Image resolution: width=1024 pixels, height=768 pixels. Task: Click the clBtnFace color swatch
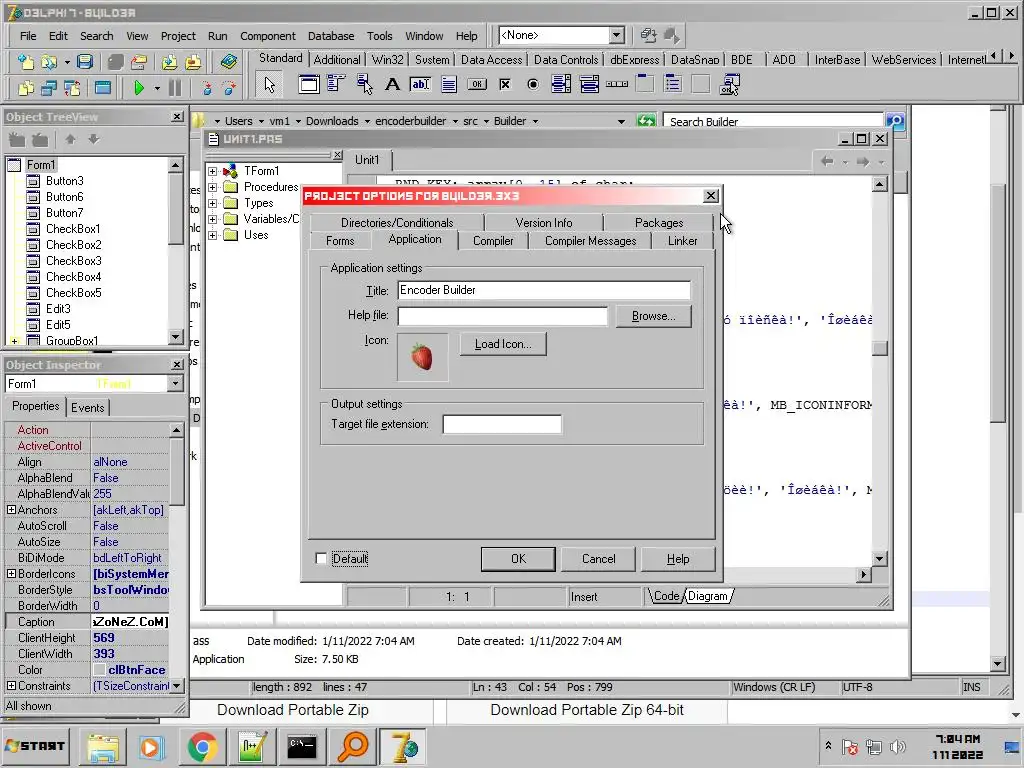(x=99, y=670)
